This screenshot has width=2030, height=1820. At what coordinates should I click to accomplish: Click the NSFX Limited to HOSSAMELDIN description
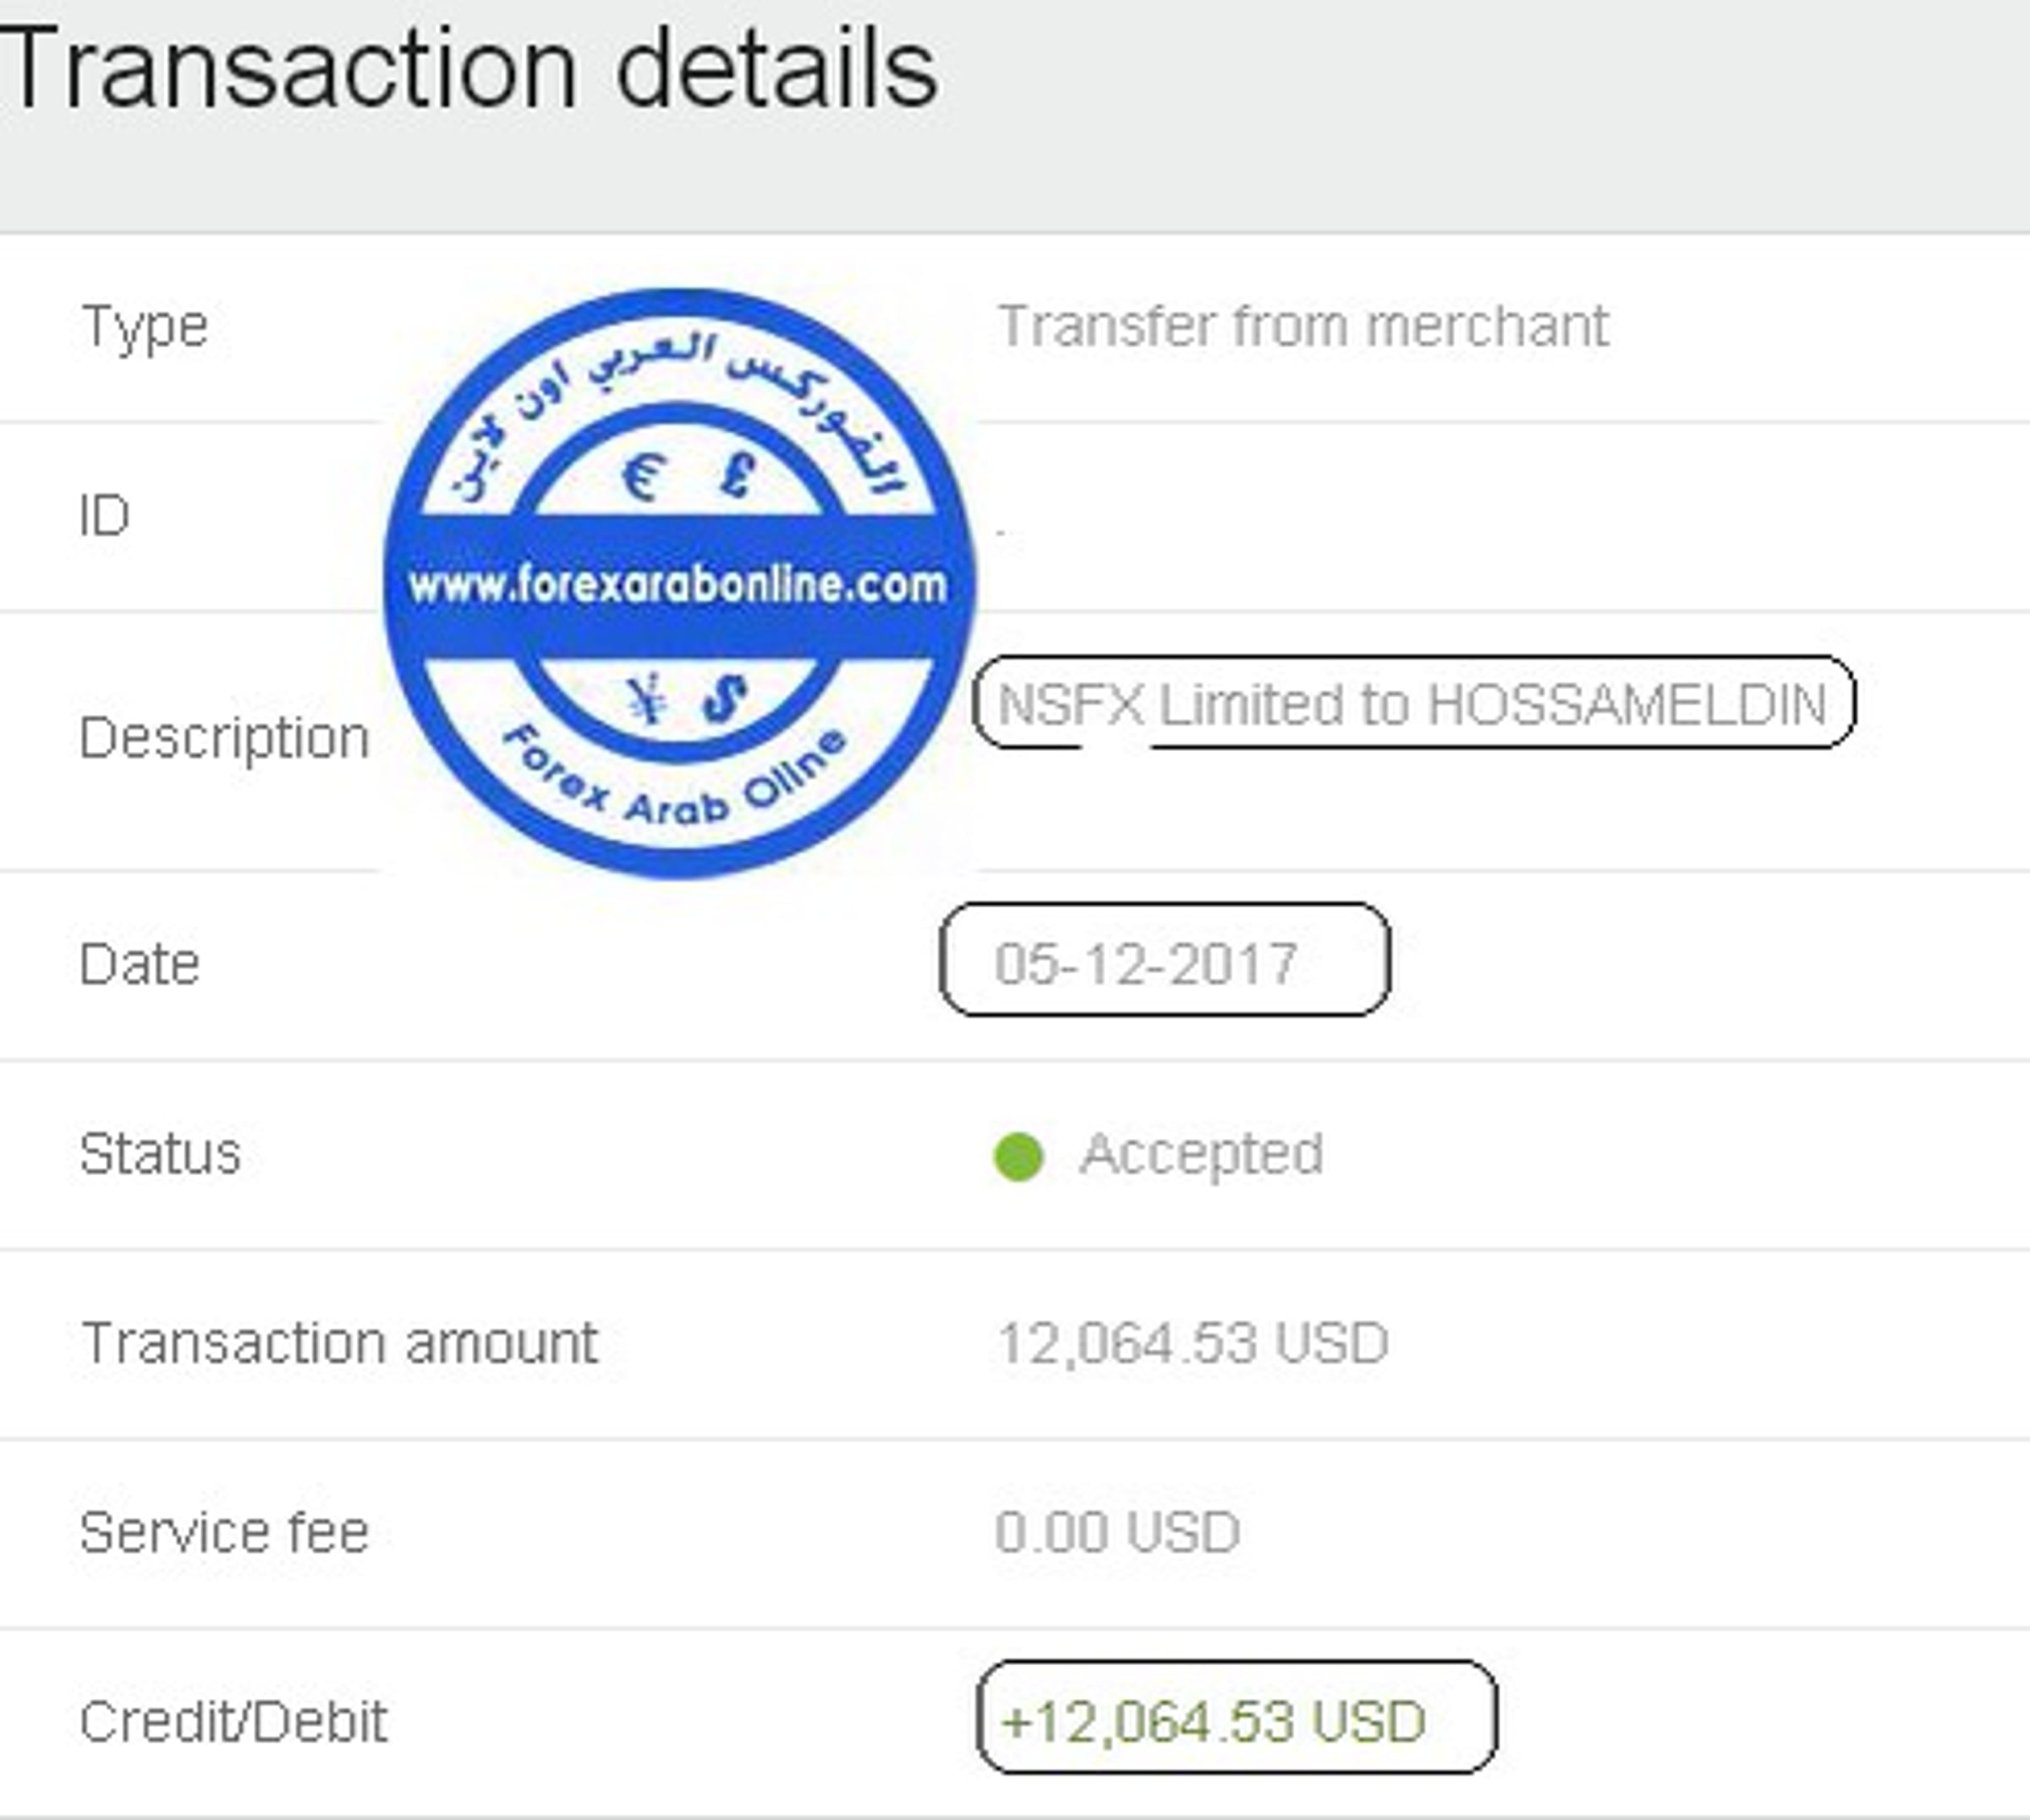pos(1412,704)
